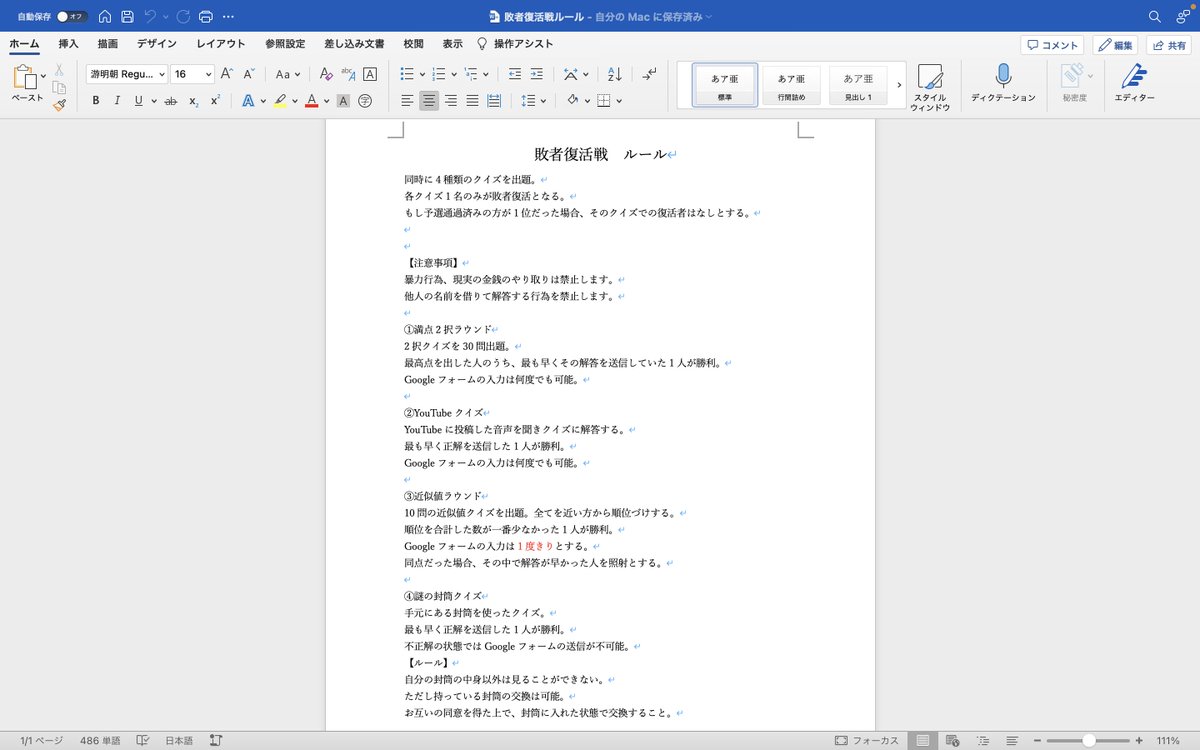Switch to Print Layout view in status bar
This screenshot has height=750, width=1200.
click(x=923, y=741)
